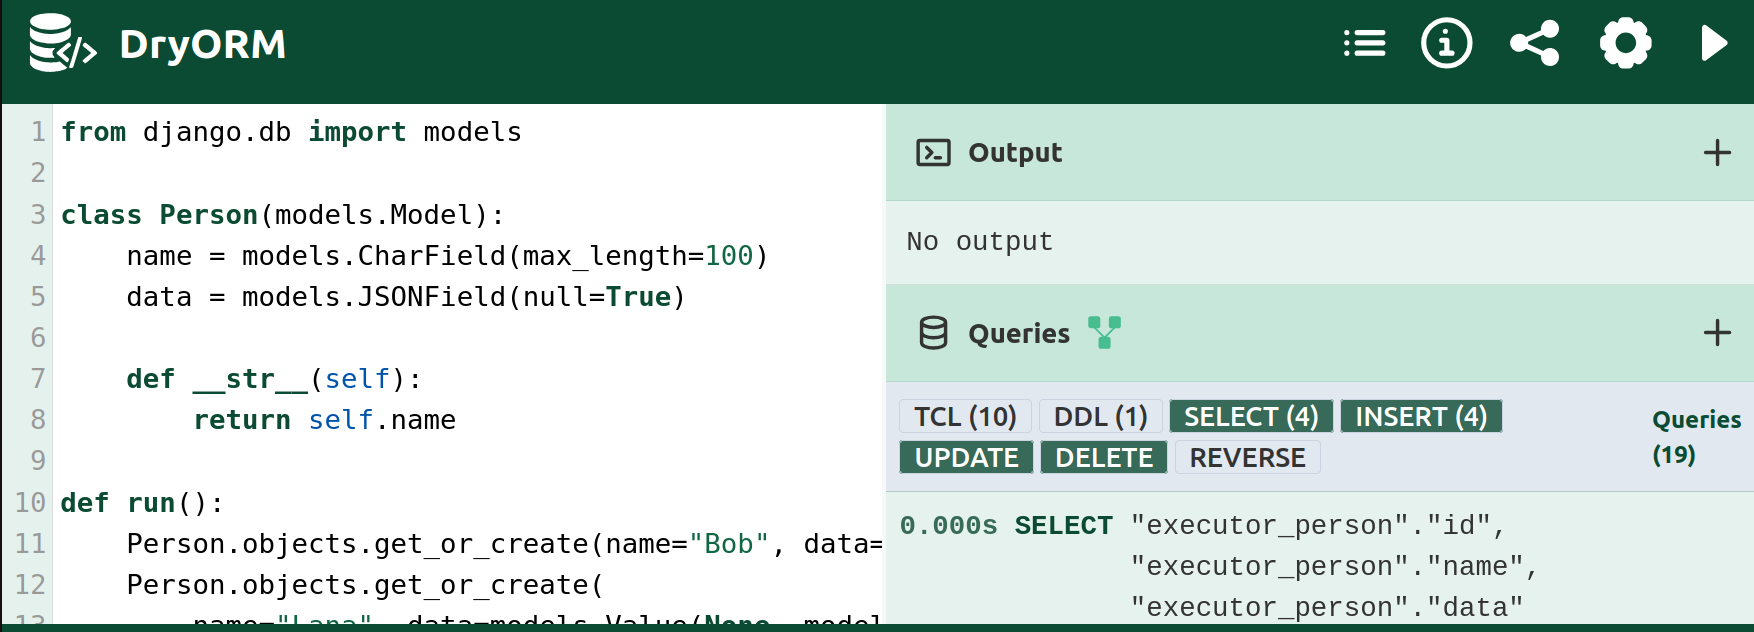Toggle the REVERSE query order button
The height and width of the screenshot is (632, 1754).
tap(1247, 457)
